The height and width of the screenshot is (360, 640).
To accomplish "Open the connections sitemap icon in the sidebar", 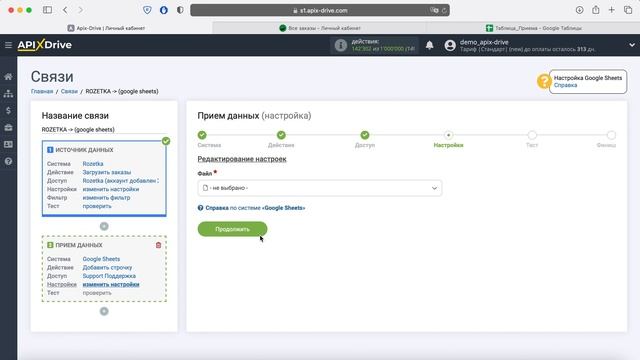I will point(8,93).
